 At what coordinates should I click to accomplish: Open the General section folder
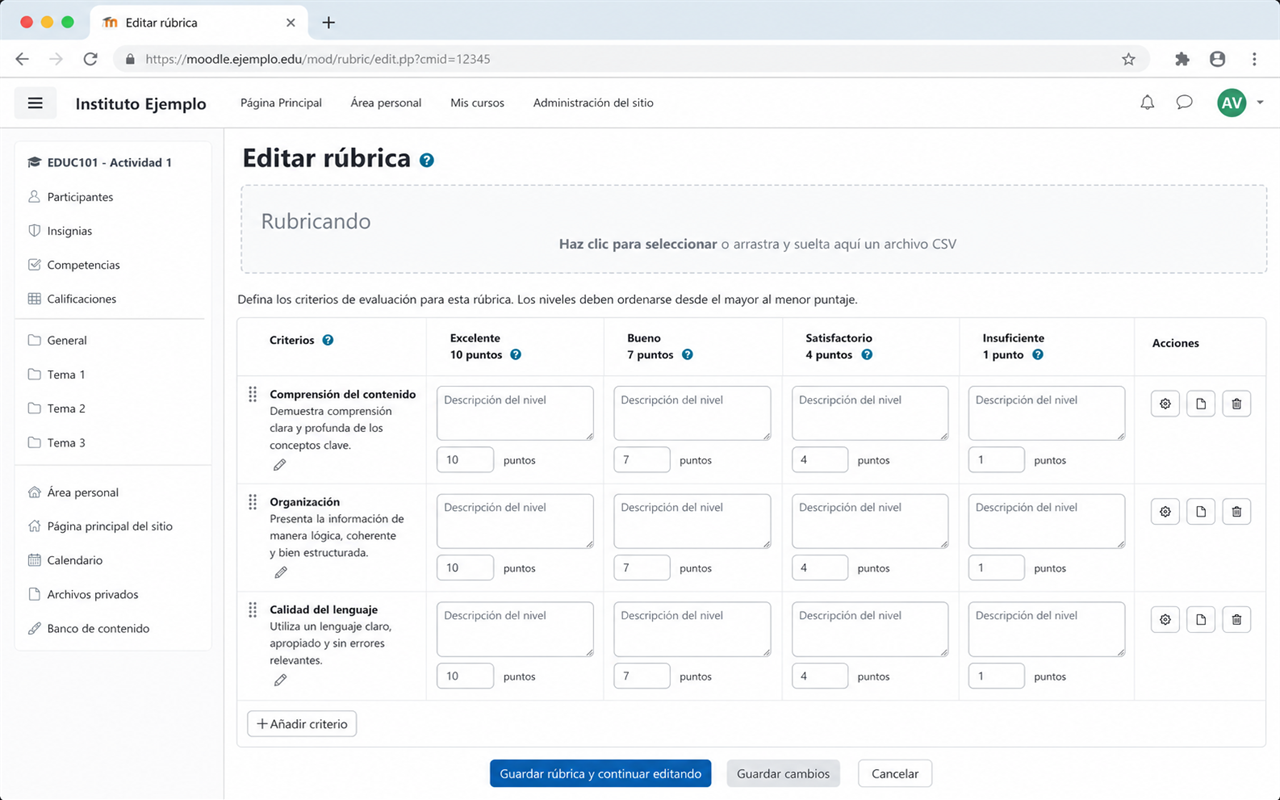(67, 340)
